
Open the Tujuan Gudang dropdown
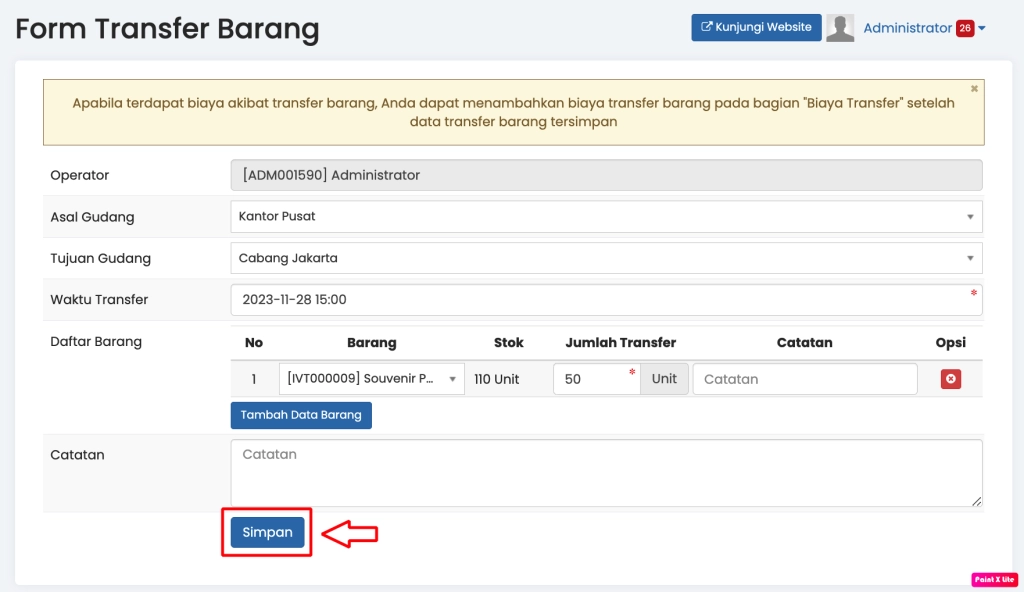point(606,258)
